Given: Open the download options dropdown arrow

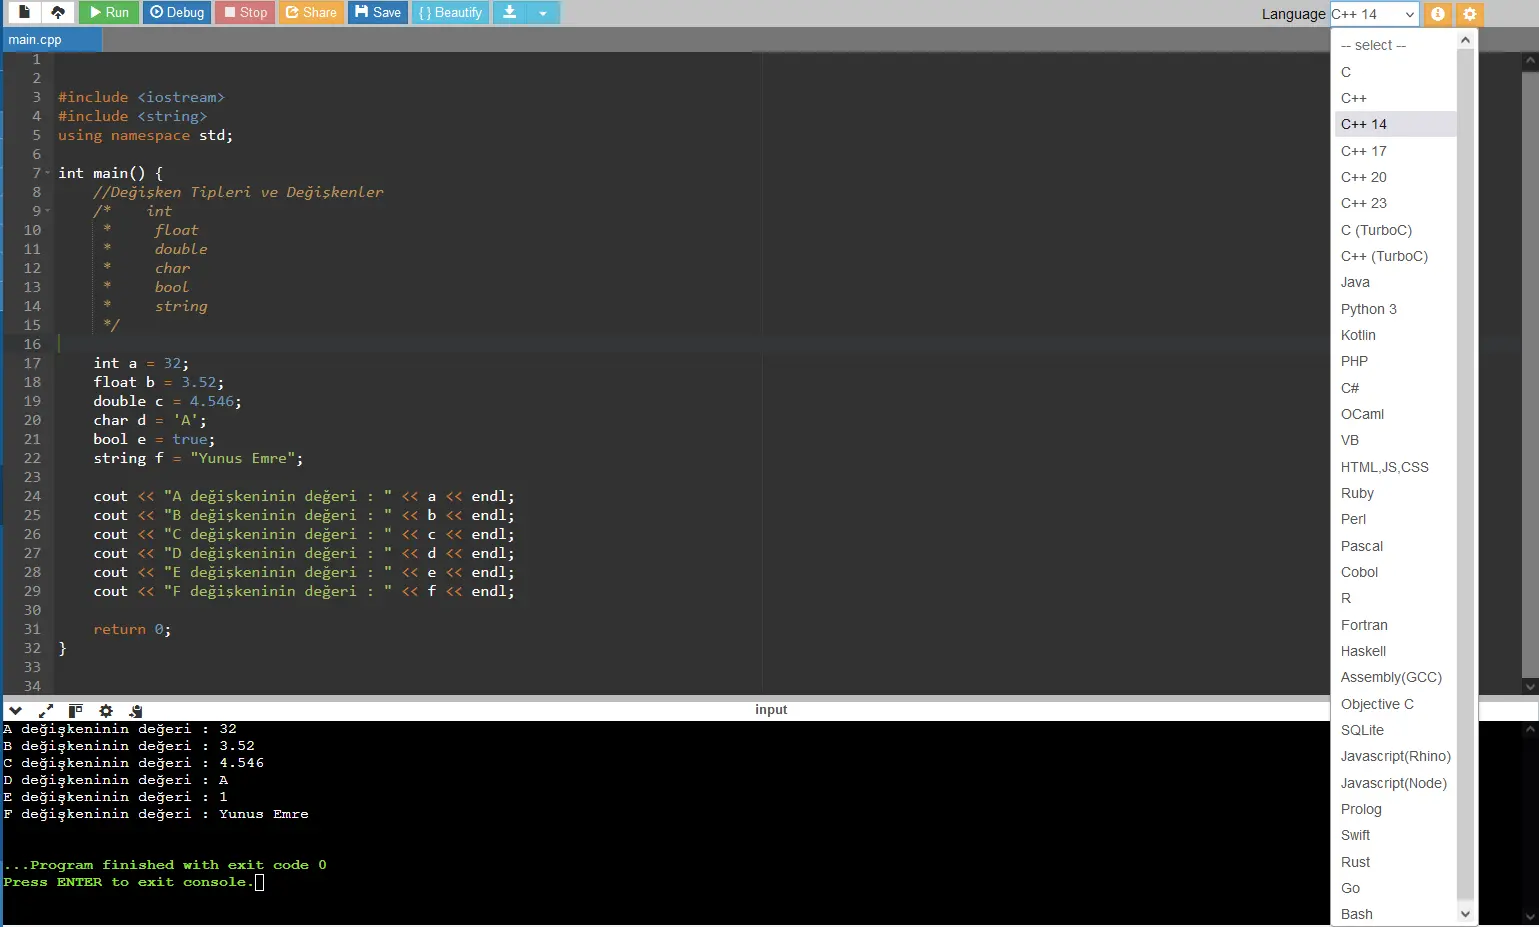Looking at the screenshot, I should tap(543, 13).
